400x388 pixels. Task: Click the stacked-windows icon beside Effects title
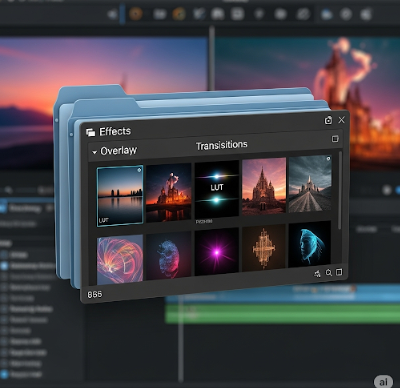[90, 132]
